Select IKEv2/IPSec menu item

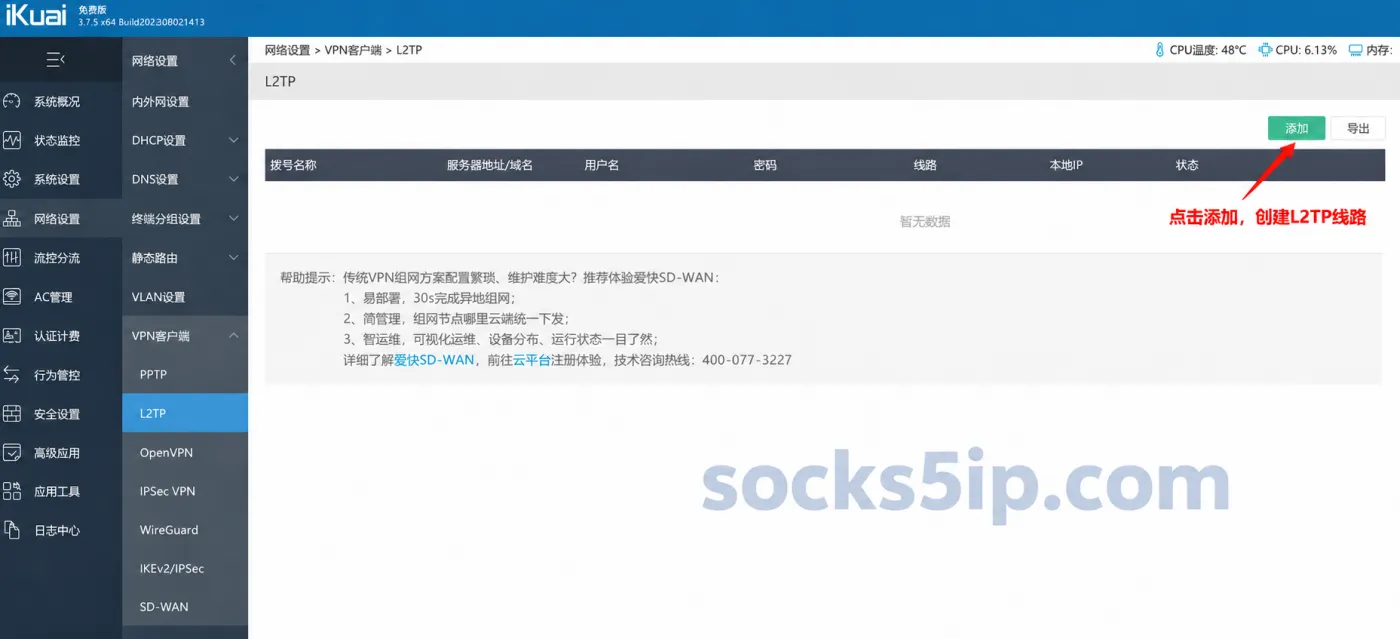tap(185, 568)
